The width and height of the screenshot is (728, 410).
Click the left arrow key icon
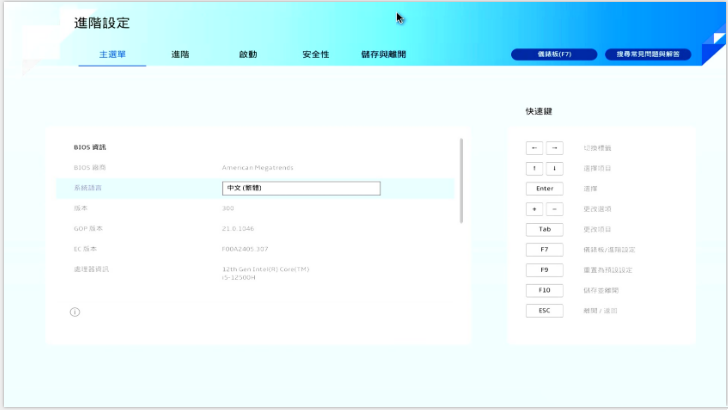[534, 148]
